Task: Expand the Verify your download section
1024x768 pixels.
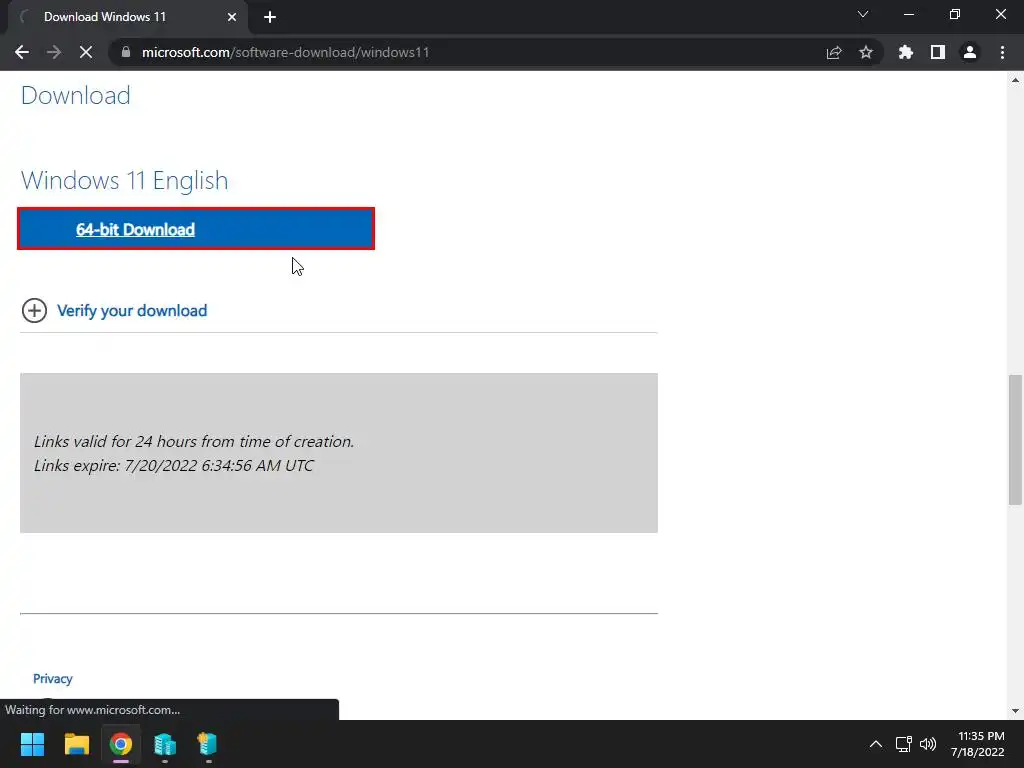Action: tap(34, 311)
